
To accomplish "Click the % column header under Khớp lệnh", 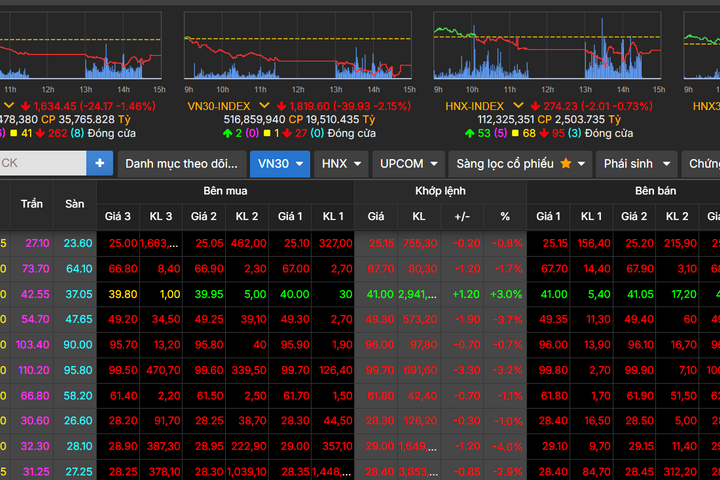I will coord(505,216).
